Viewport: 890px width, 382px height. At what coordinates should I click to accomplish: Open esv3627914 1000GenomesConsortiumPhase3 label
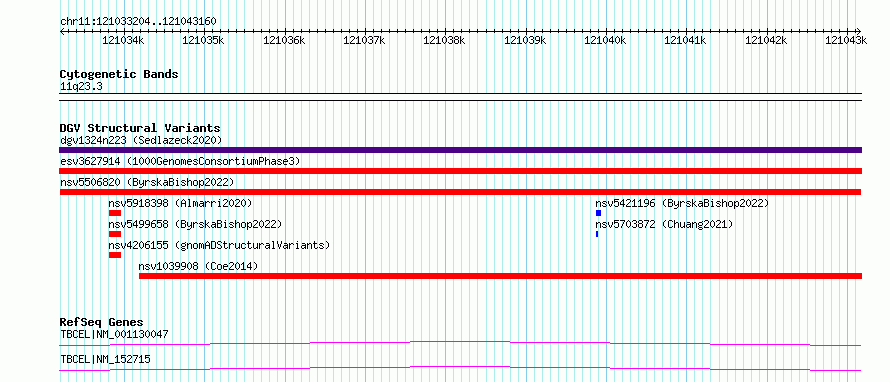pos(180,161)
